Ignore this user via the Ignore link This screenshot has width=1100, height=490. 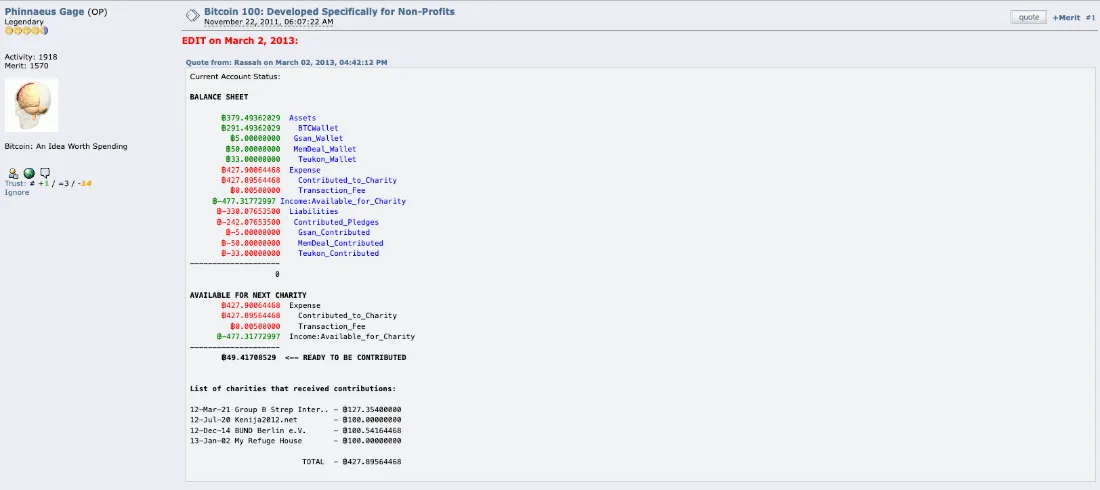click(x=17, y=192)
